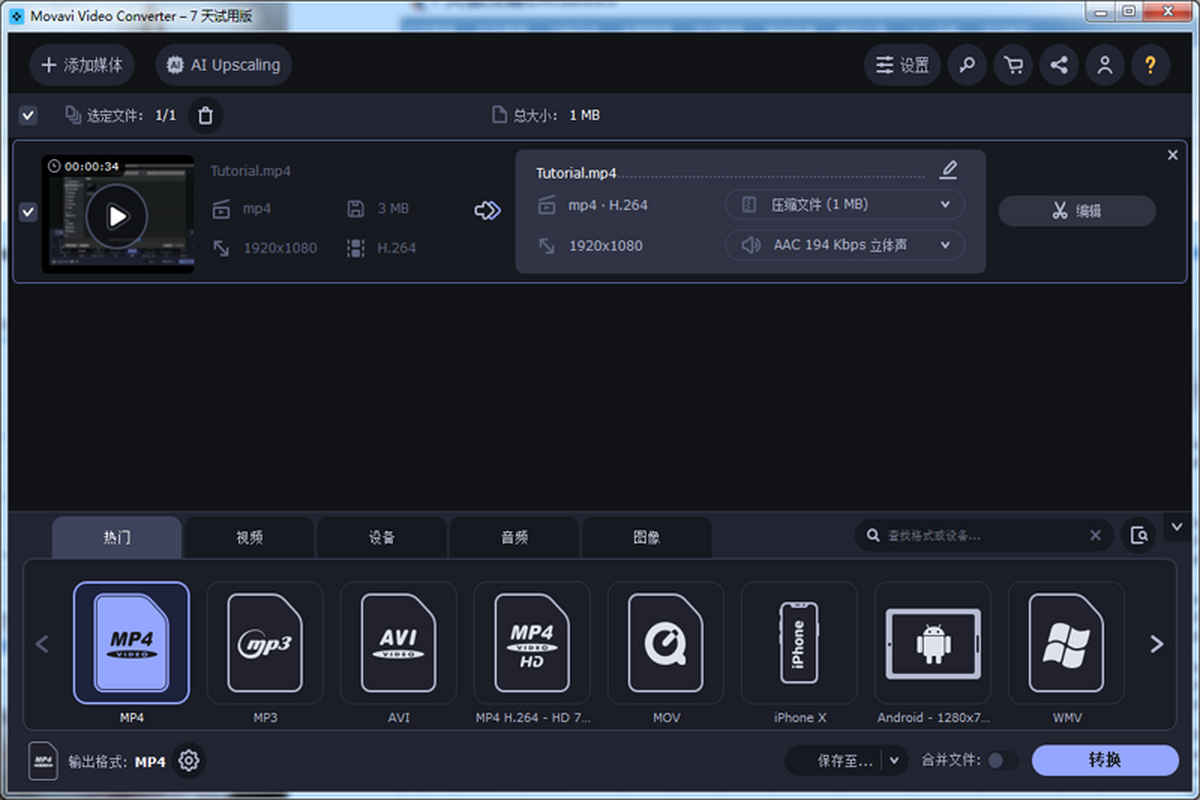
Task: Expand the 压缩文件 (1 MB) dropdown
Action: coord(844,205)
